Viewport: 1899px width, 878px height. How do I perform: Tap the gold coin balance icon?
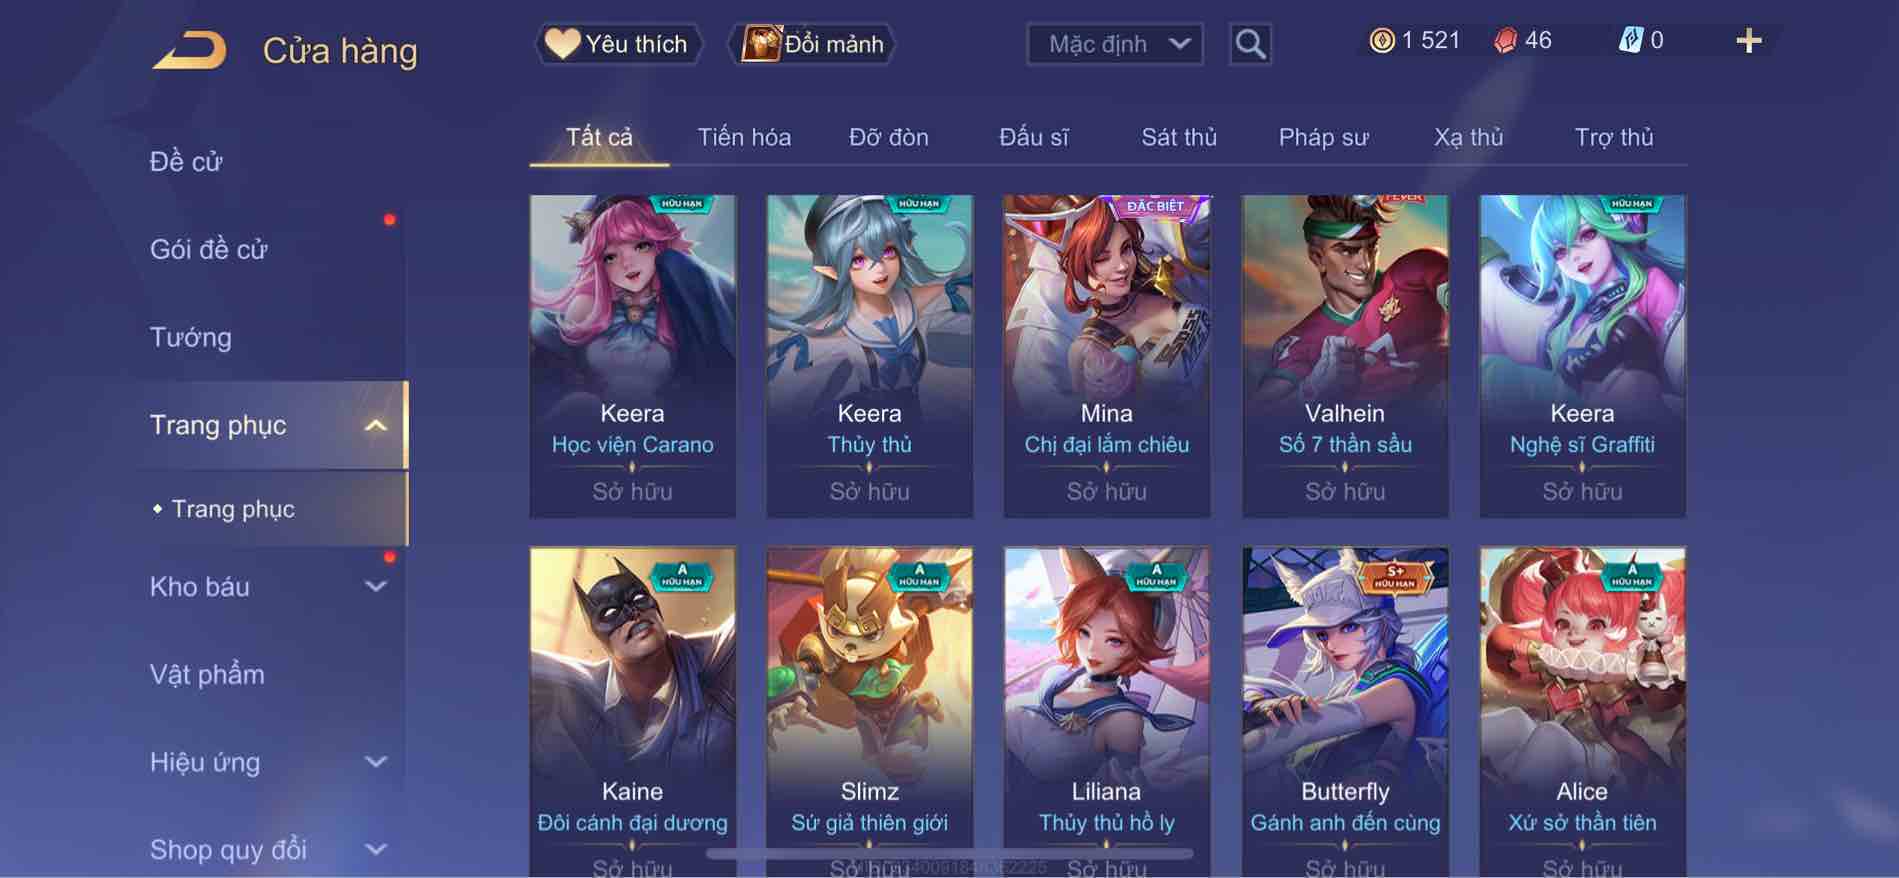(1382, 41)
